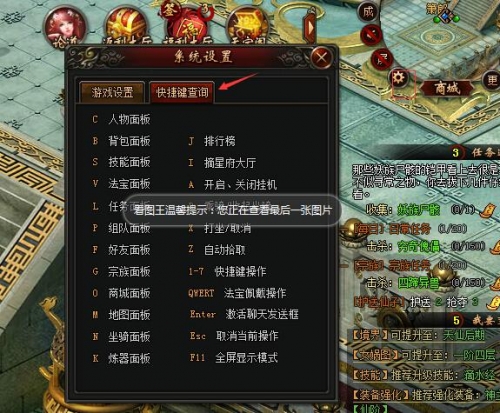Click the 妖族尸骸 quest target link

tap(419, 210)
